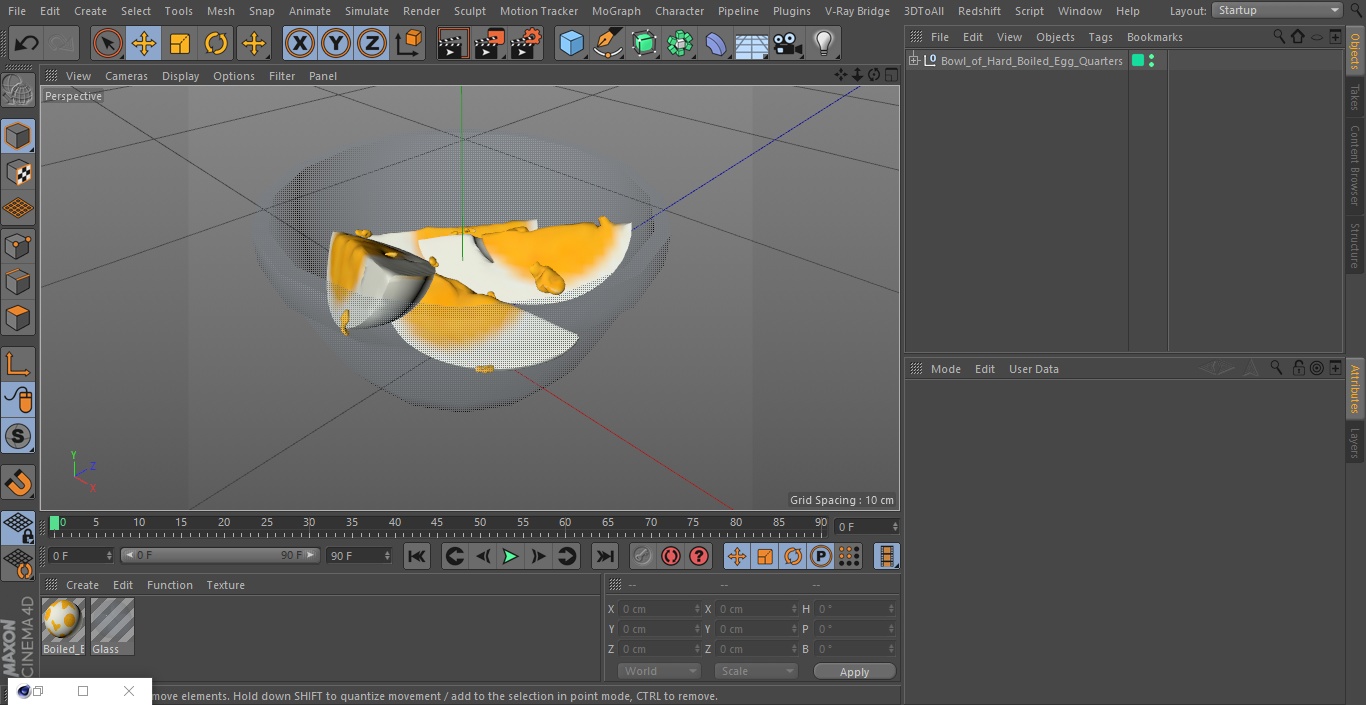1366x705 pixels.
Task: Activate the Move tool
Action: pyautogui.click(x=143, y=43)
